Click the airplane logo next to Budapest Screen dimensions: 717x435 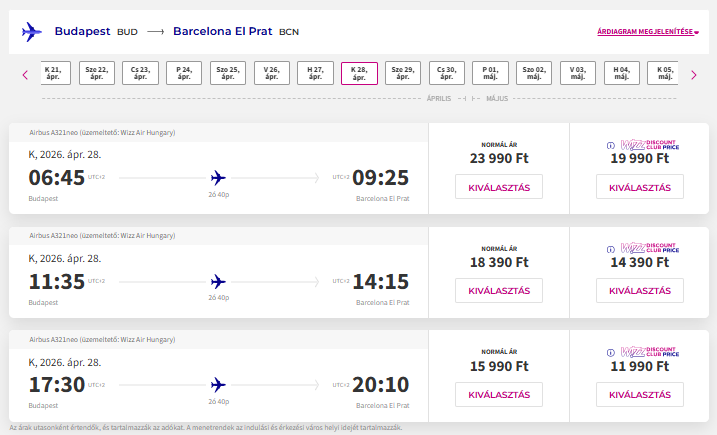coord(32,32)
